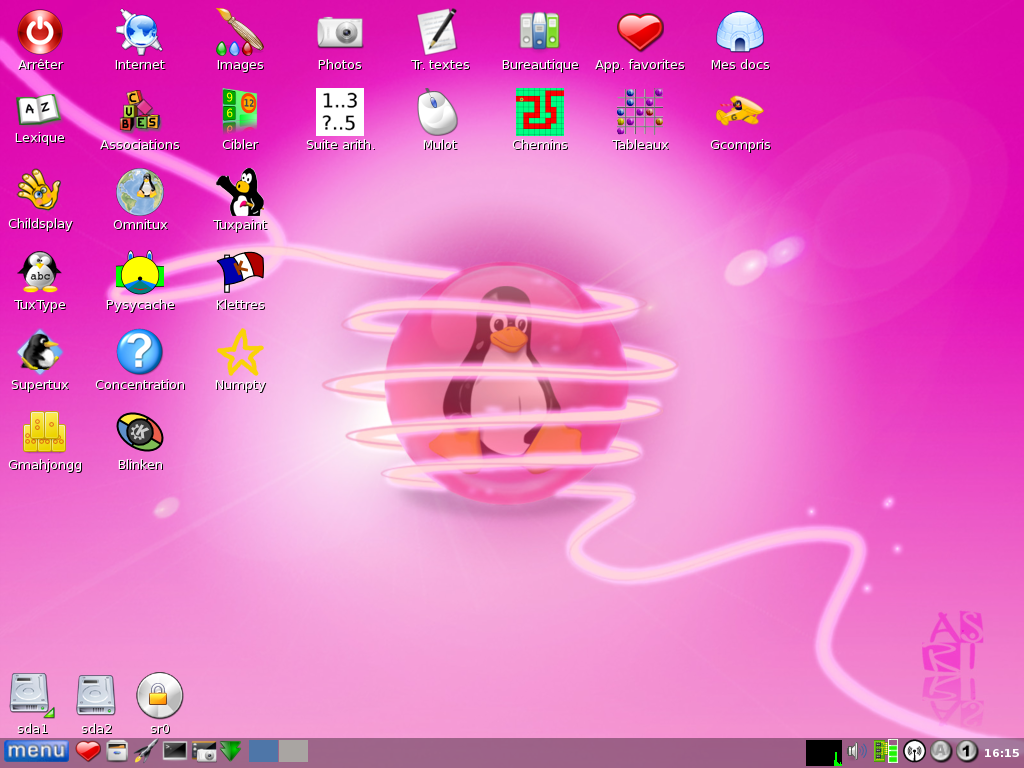Launch the Blinken memory game
Viewport: 1024px width, 768px height.
[x=139, y=432]
